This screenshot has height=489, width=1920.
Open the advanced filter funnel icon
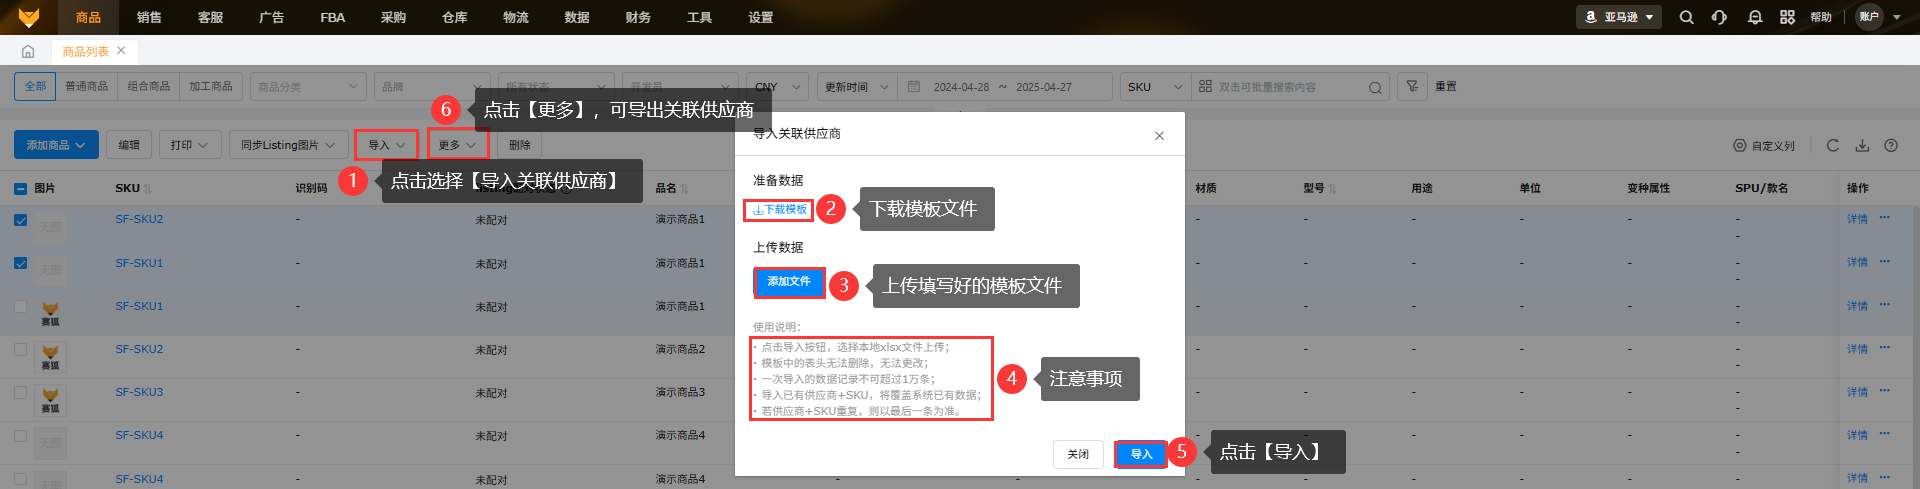(x=1412, y=87)
